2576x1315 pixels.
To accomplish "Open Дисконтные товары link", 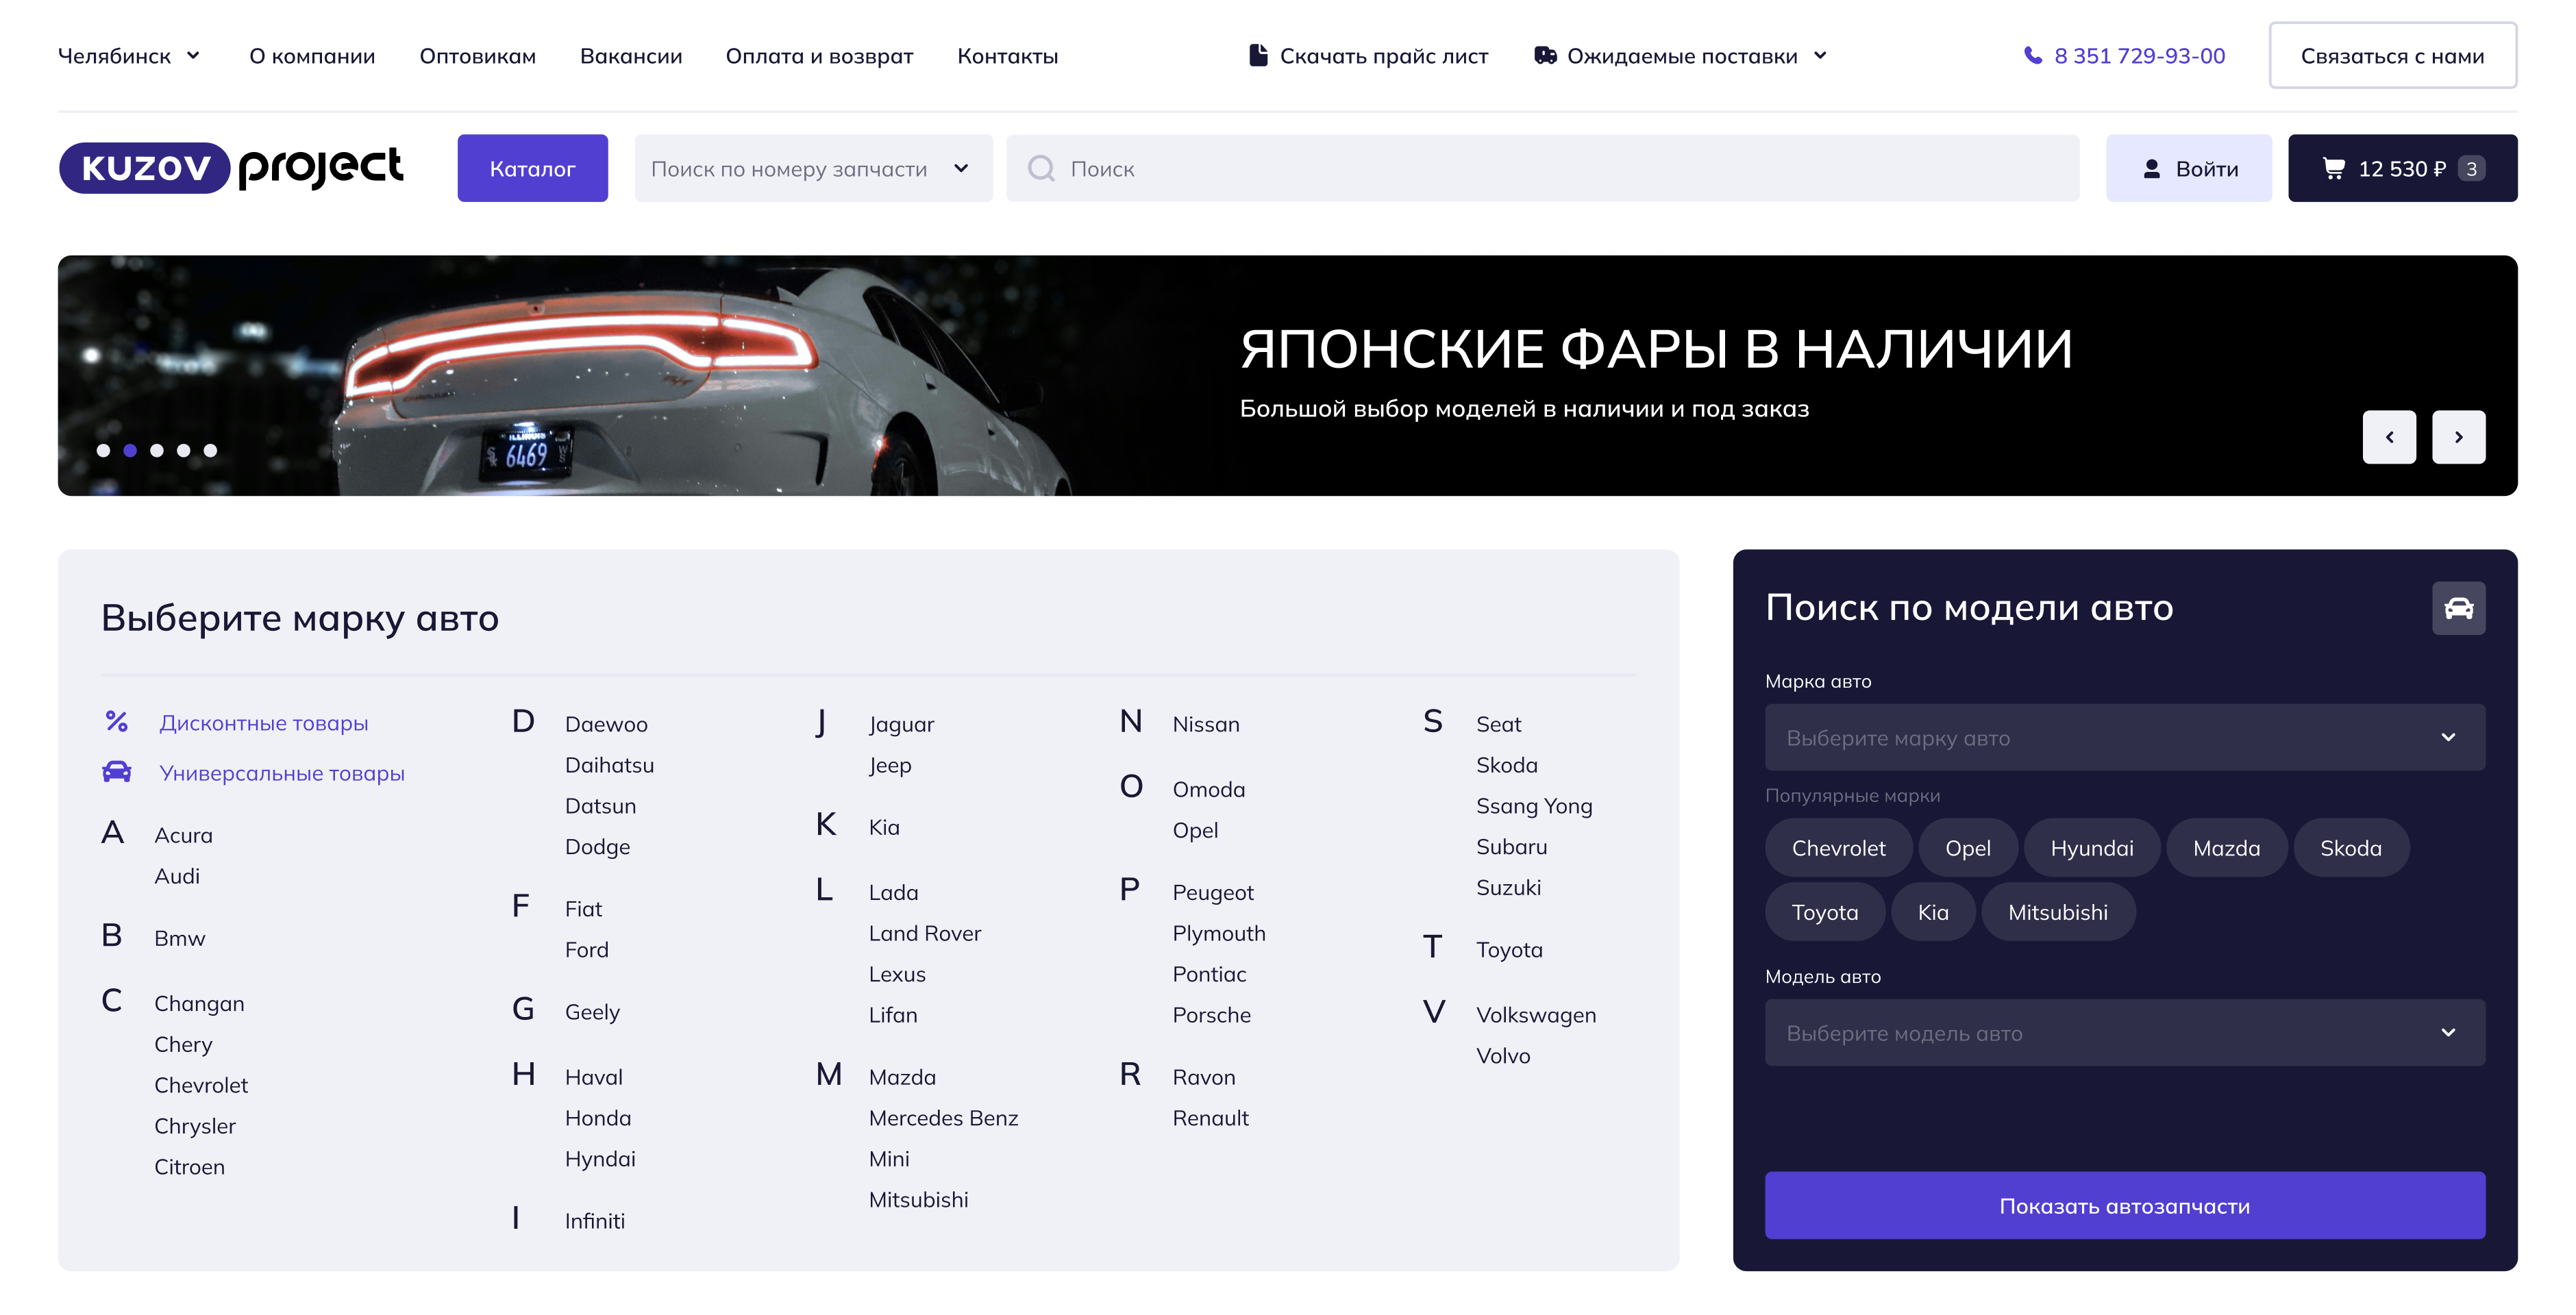I will [x=263, y=722].
